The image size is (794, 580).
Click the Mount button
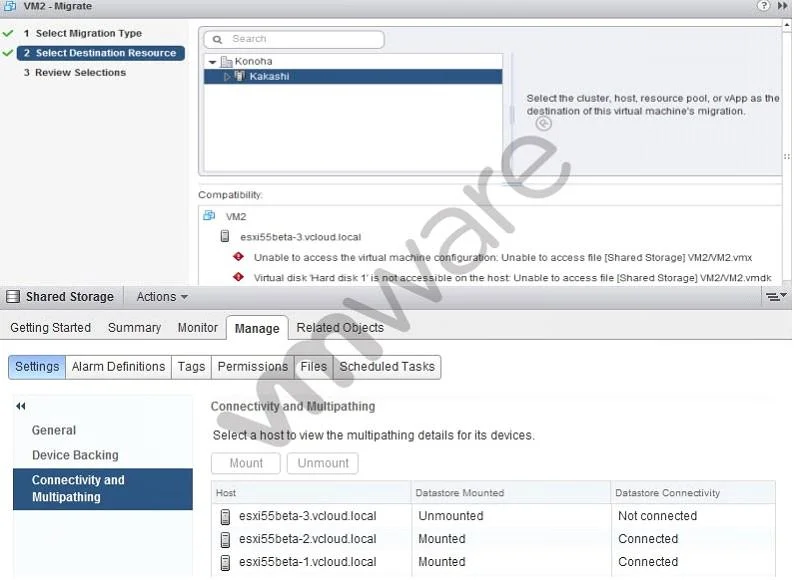coord(246,463)
